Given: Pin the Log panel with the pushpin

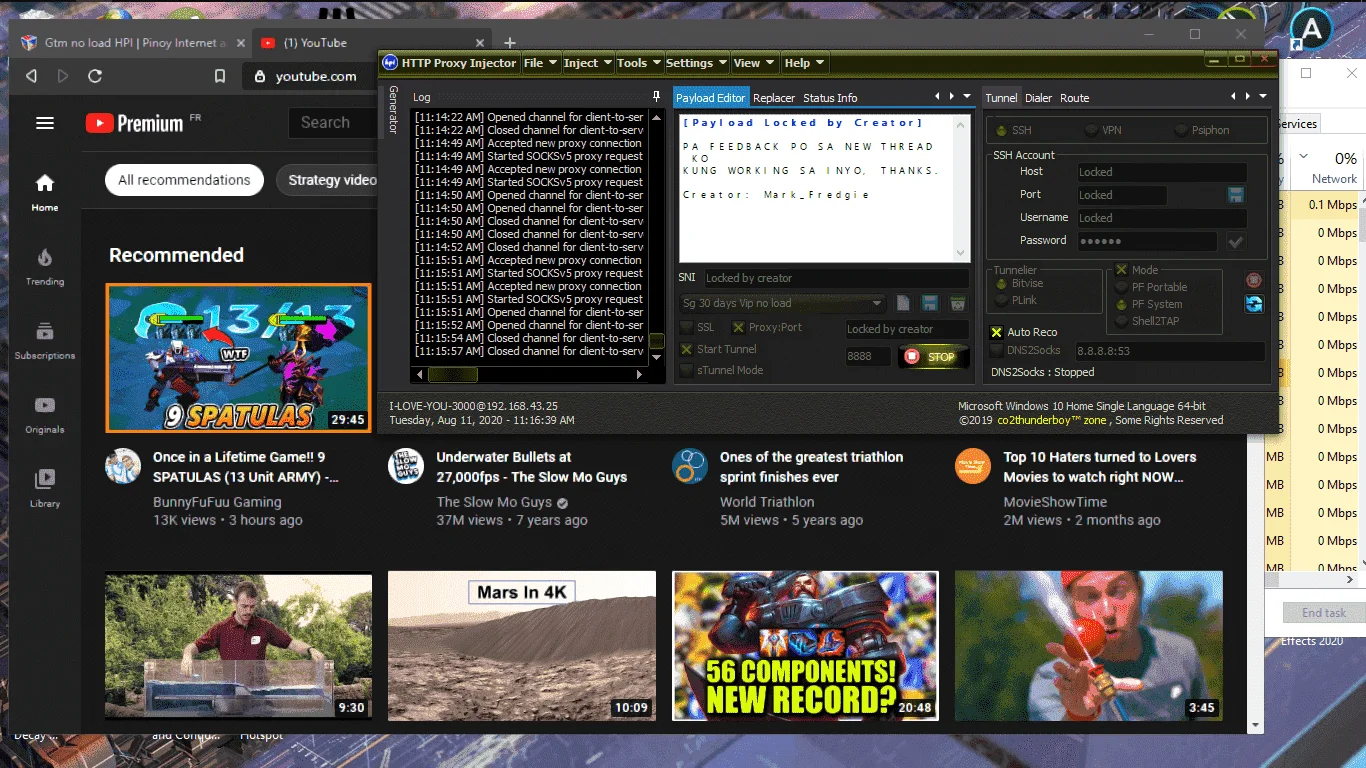Looking at the screenshot, I should point(656,97).
